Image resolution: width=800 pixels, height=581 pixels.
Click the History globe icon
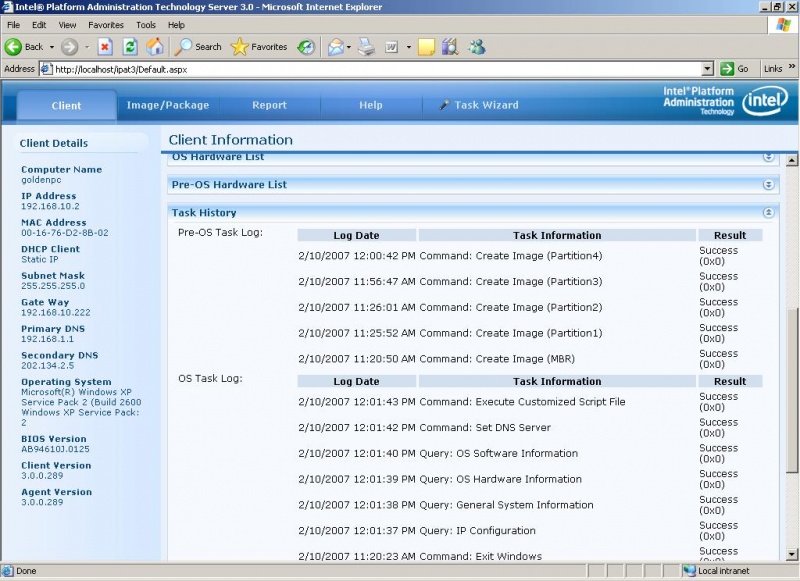(306, 46)
